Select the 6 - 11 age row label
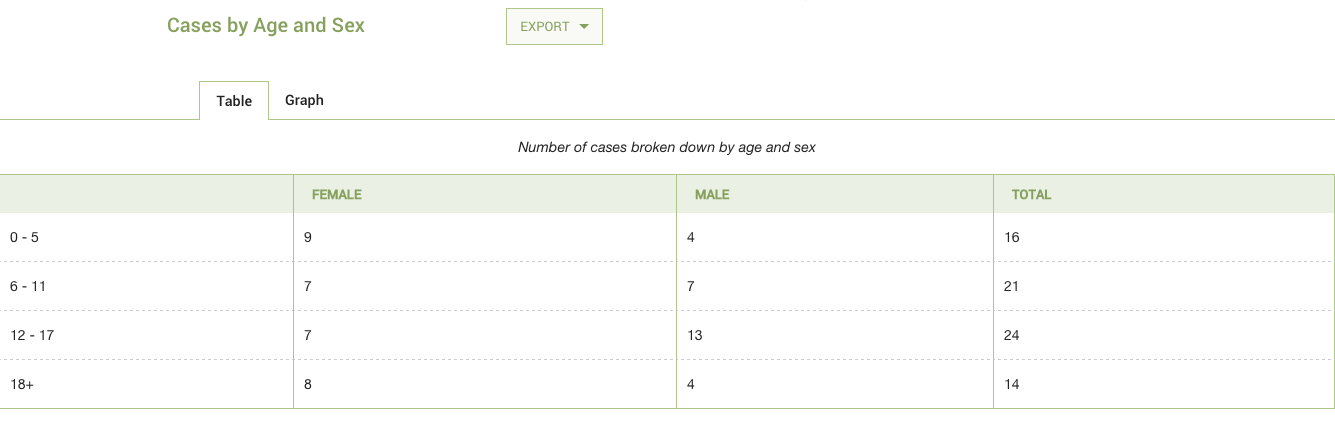 28,286
